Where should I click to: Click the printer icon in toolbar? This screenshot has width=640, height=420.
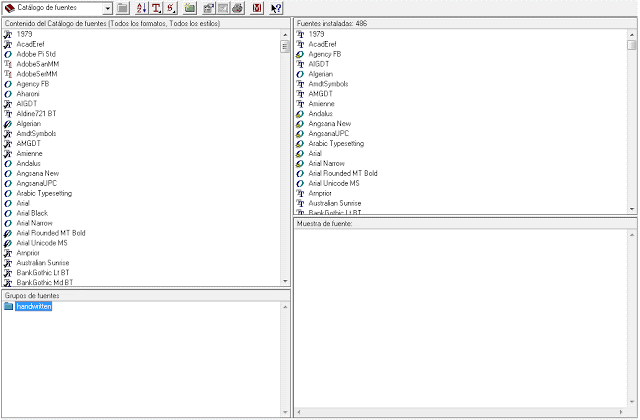(237, 8)
